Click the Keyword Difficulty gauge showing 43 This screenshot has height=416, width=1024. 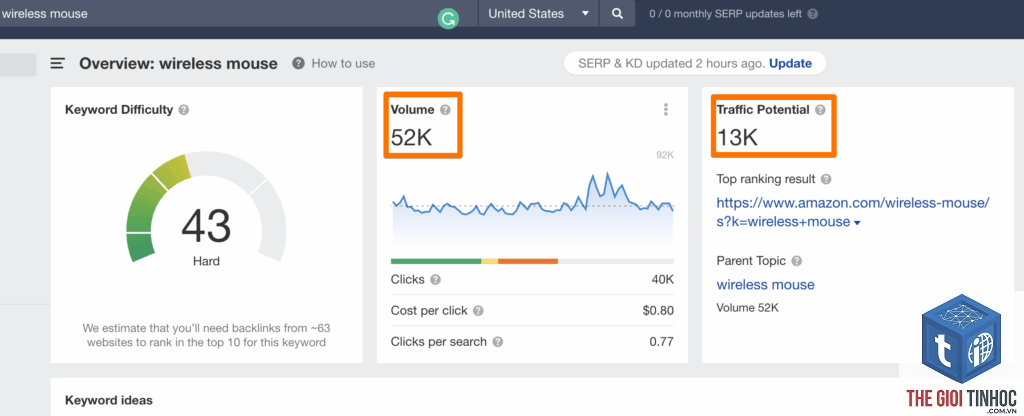(206, 209)
